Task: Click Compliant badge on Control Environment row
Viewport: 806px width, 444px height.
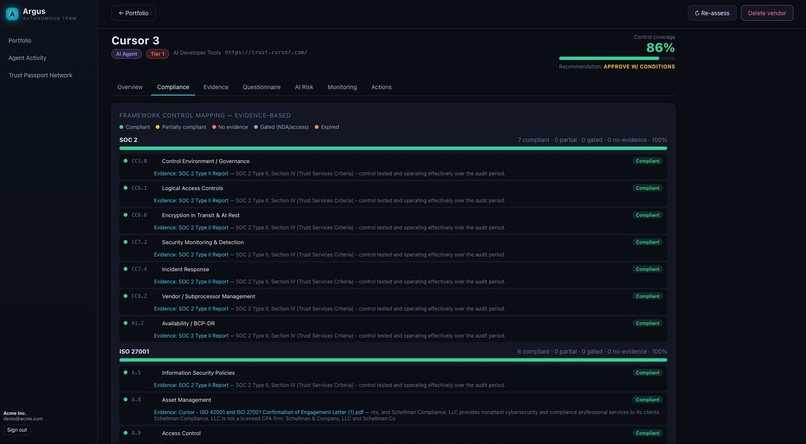Action: tap(648, 161)
